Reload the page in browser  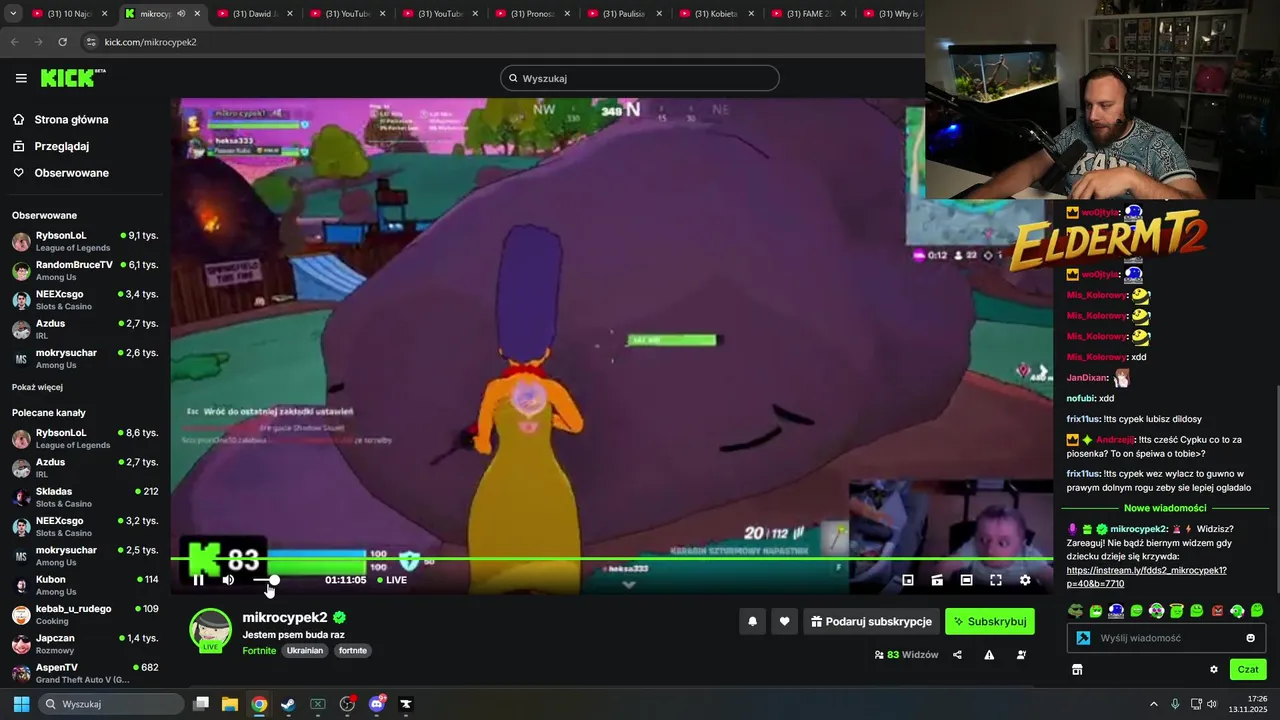(x=62, y=42)
